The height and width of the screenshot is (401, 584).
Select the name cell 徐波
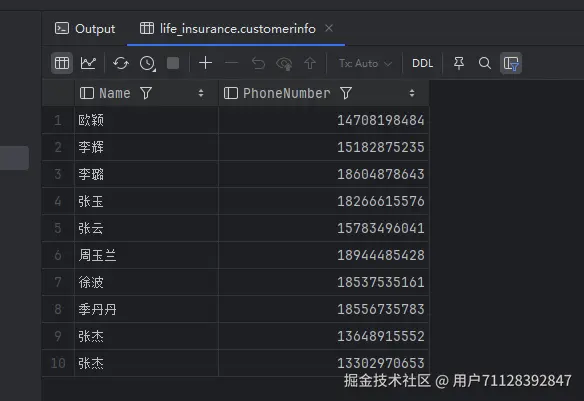tap(146, 282)
